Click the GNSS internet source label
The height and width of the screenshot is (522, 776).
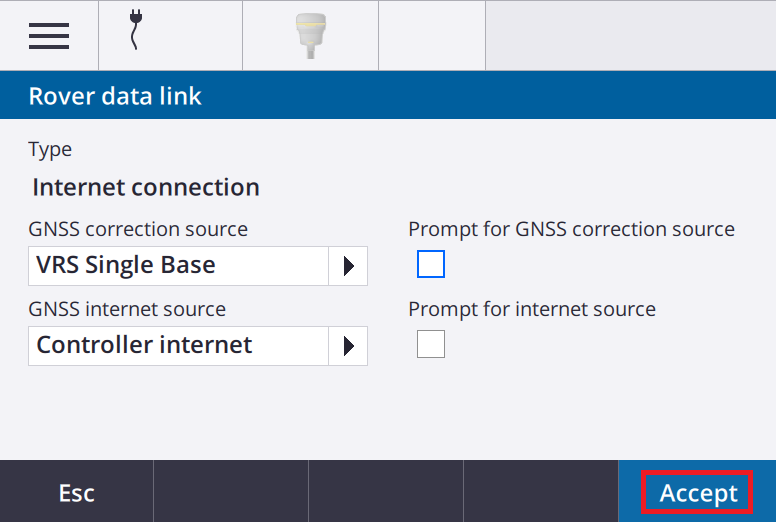coord(127,309)
